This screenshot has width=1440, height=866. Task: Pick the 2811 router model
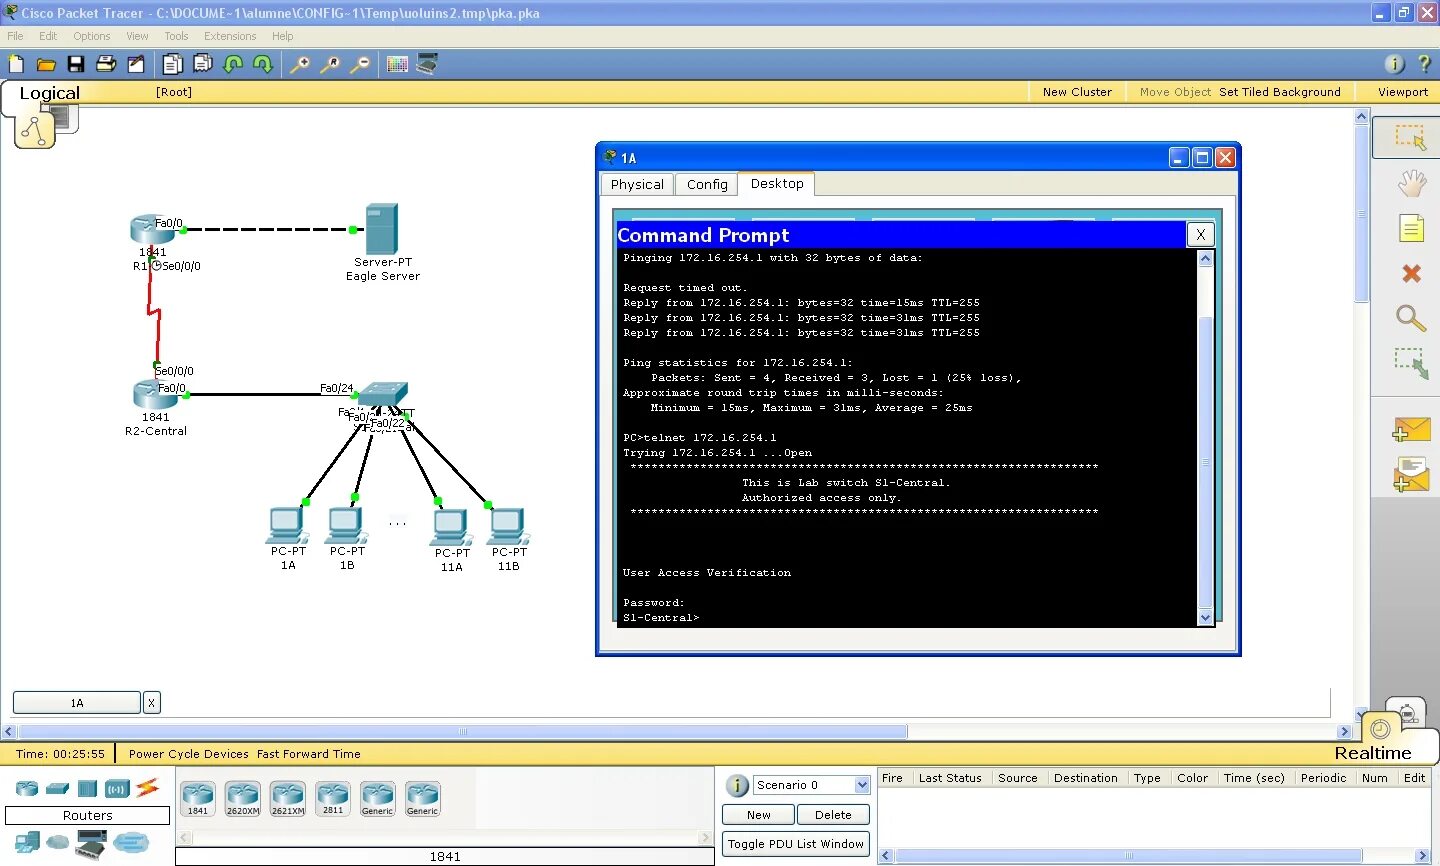coord(333,799)
